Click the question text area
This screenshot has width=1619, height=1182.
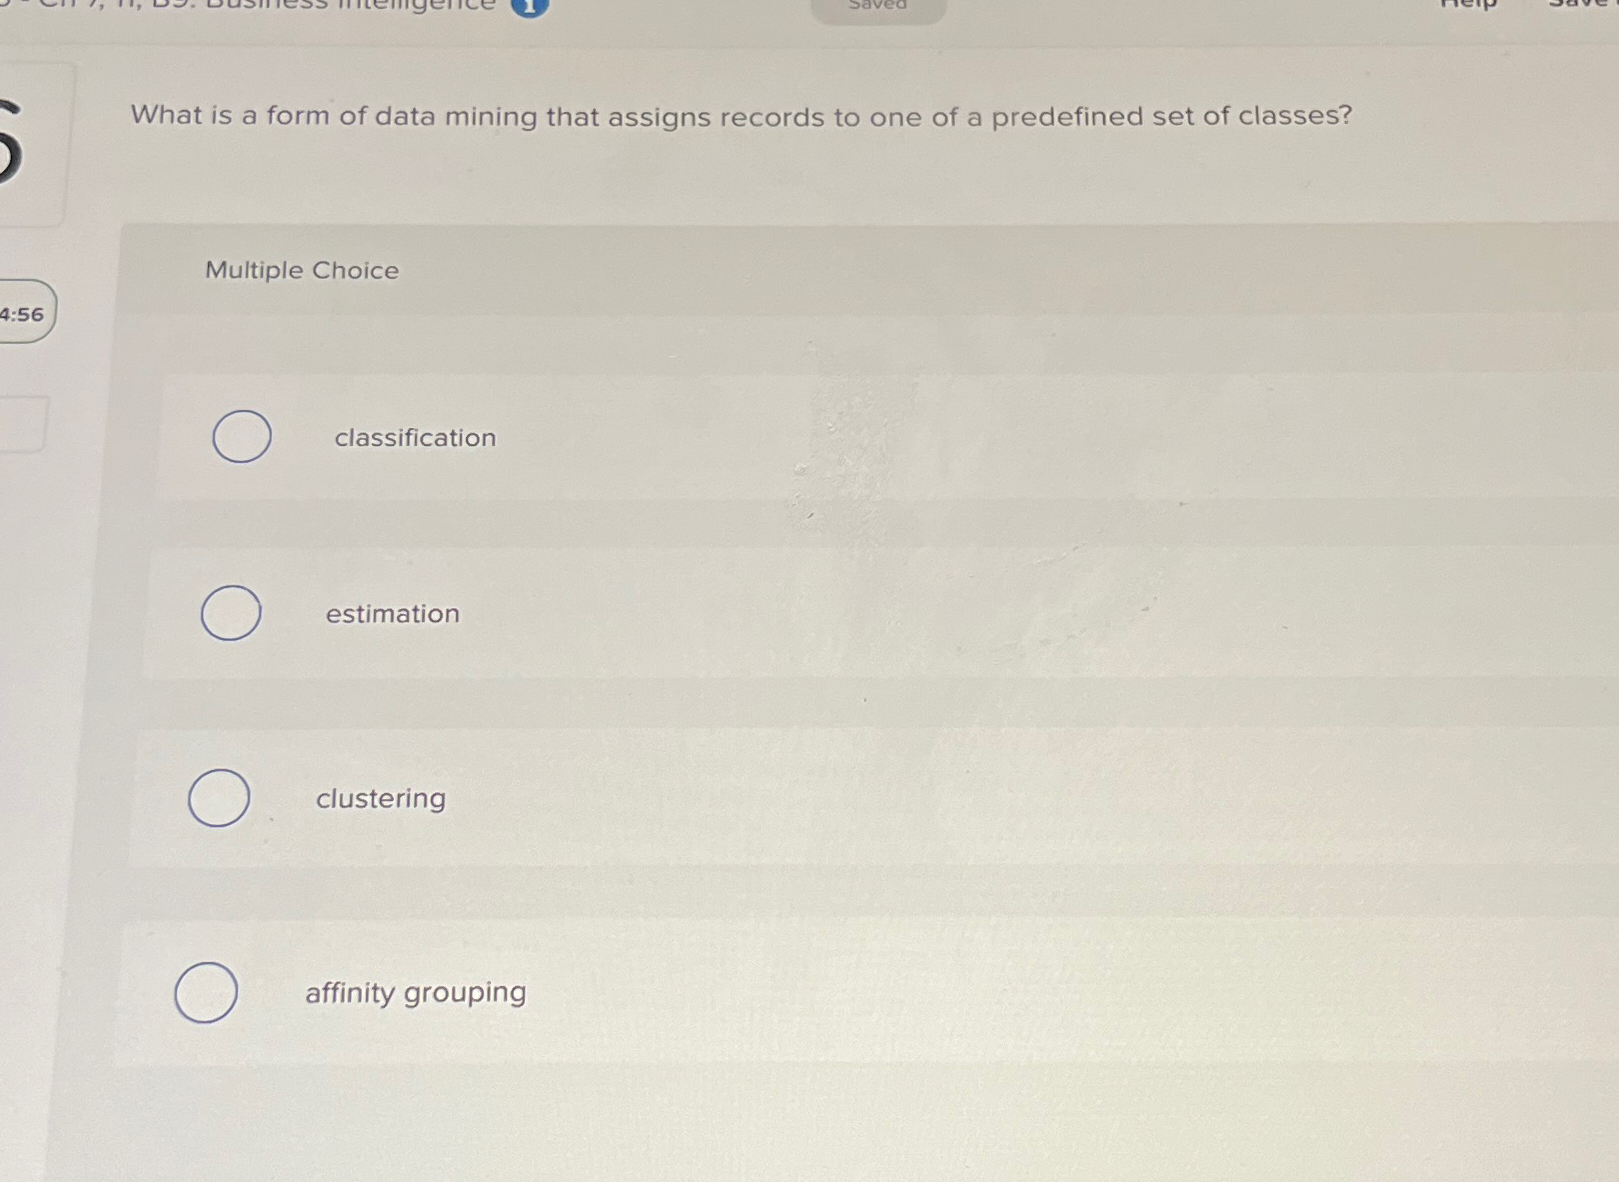pyautogui.click(x=742, y=117)
